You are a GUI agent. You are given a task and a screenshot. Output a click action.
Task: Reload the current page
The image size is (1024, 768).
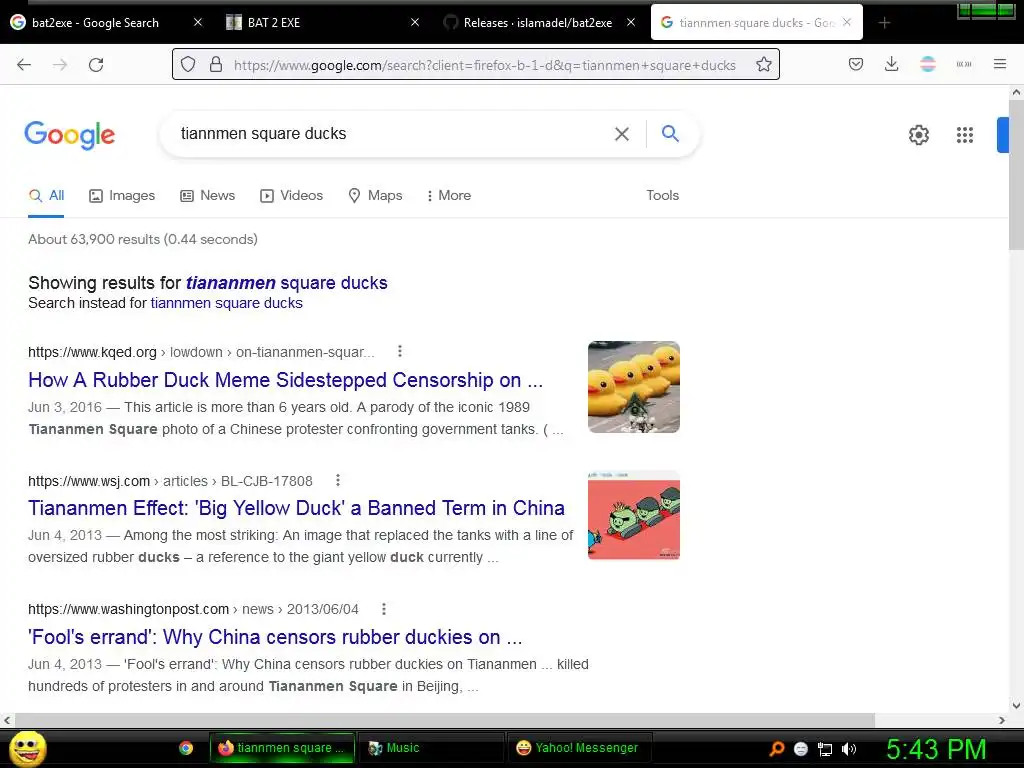pos(96,65)
